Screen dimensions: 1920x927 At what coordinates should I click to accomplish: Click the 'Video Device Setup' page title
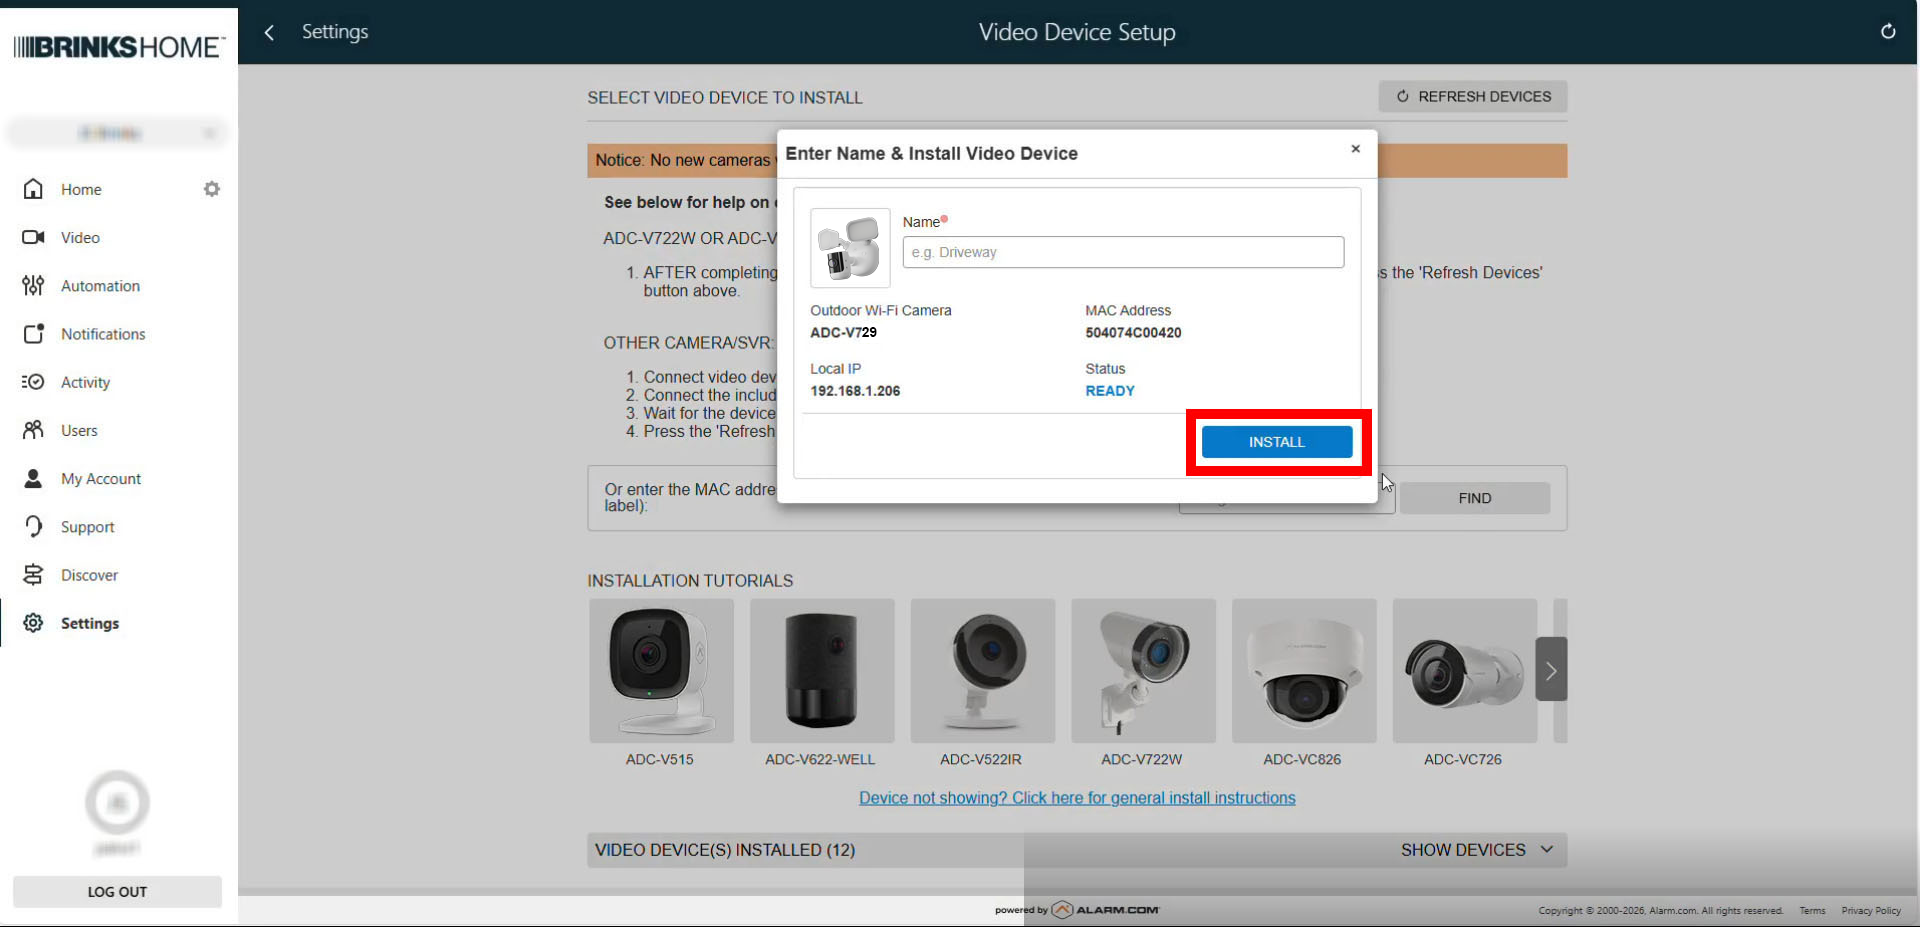pyautogui.click(x=1077, y=32)
